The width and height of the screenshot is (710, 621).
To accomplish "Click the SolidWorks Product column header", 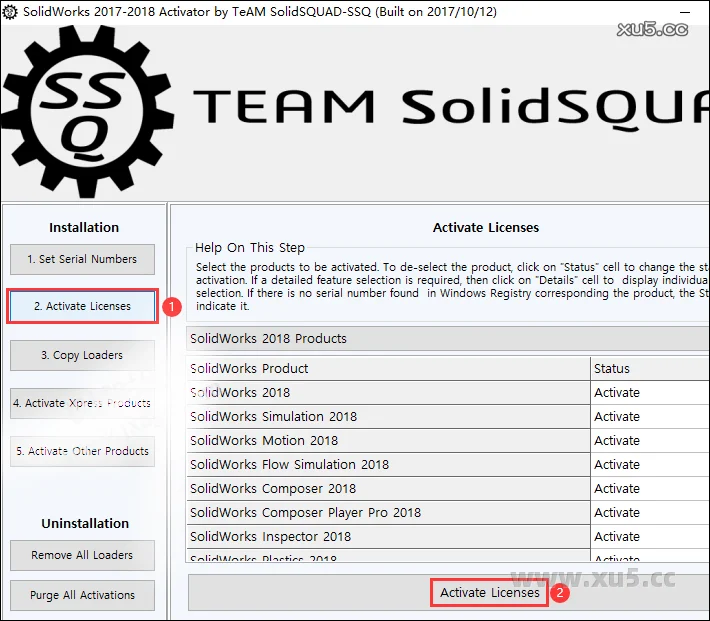I will coord(388,369).
